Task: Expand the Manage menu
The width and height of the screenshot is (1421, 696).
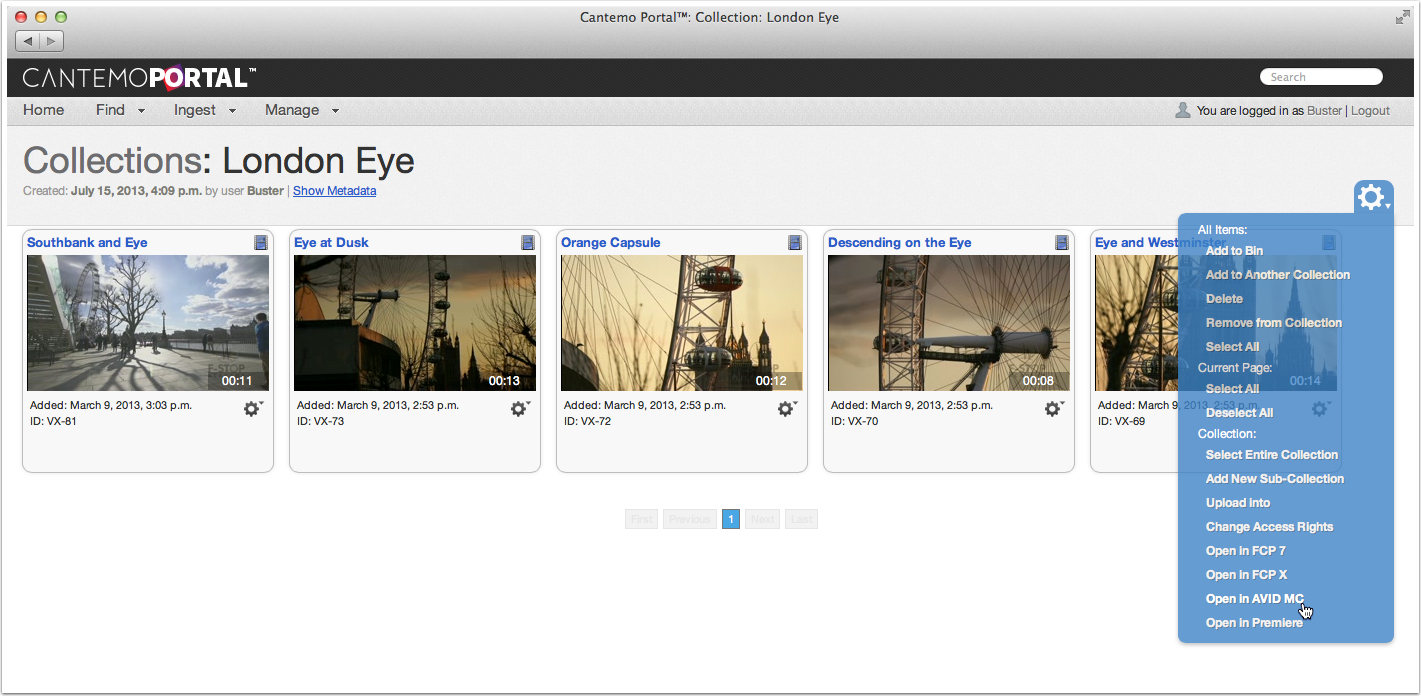Action: pyautogui.click(x=302, y=110)
